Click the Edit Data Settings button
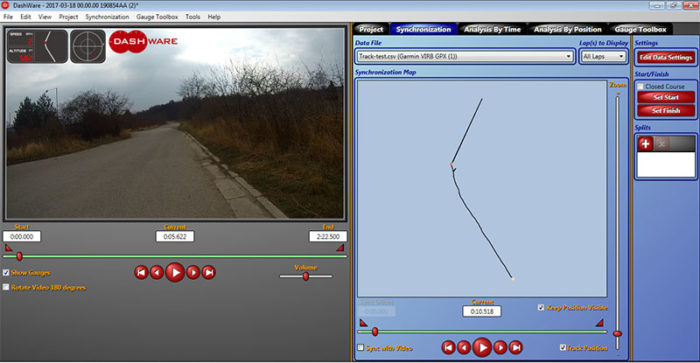The width and height of the screenshot is (700, 363). pos(666,57)
